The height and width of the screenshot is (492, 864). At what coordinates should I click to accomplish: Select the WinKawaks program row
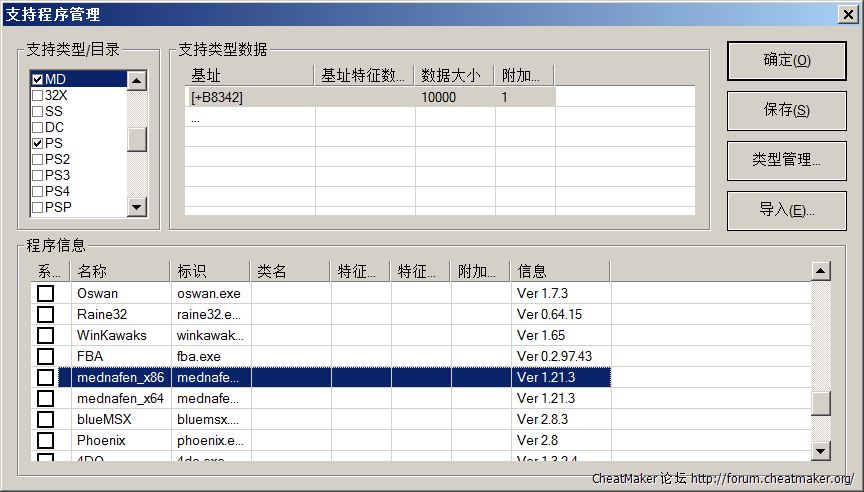pos(111,335)
